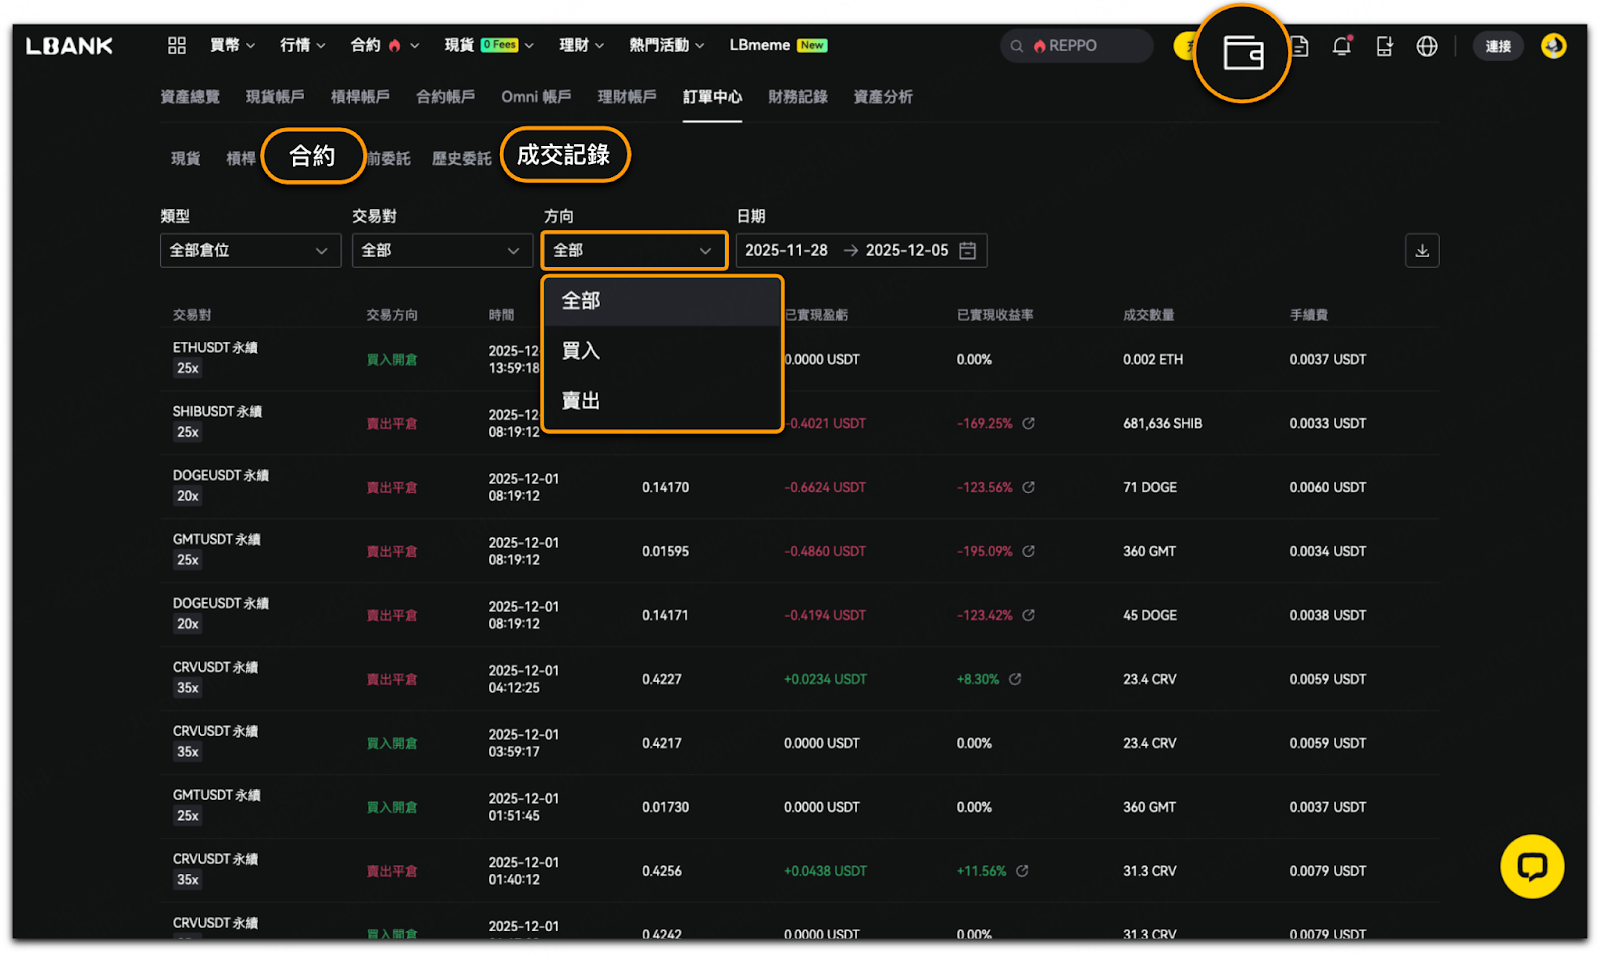Click the download export button
The width and height of the screenshot is (1600, 956).
pyautogui.click(x=1421, y=251)
